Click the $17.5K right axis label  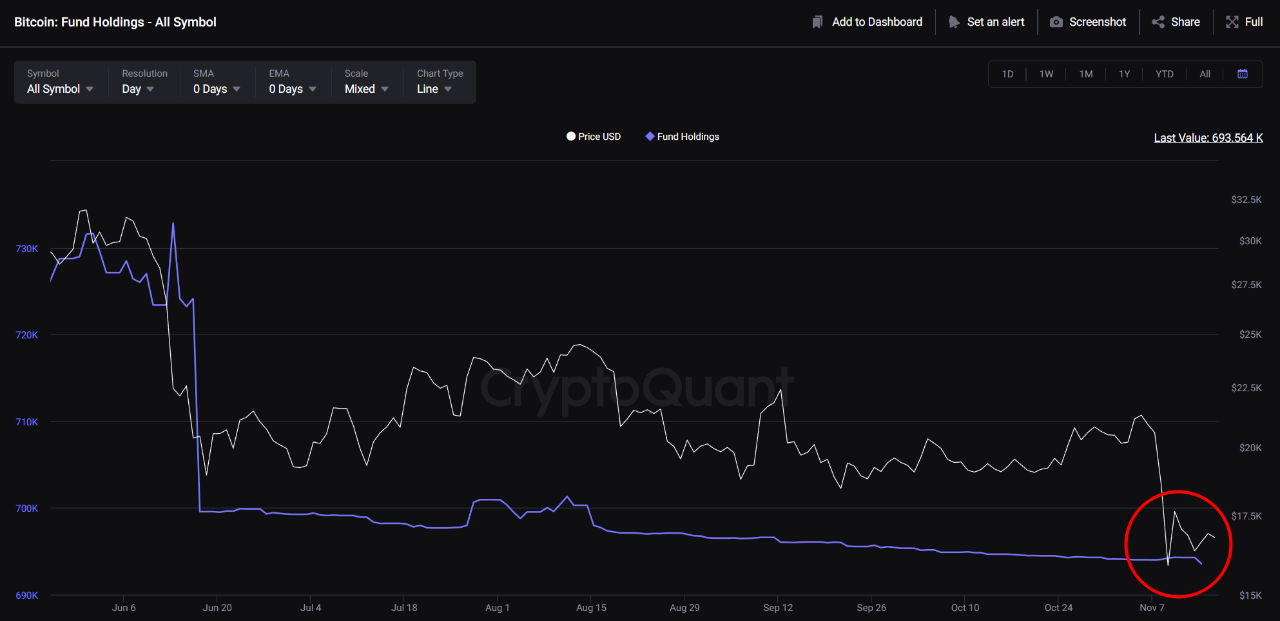tap(1246, 516)
